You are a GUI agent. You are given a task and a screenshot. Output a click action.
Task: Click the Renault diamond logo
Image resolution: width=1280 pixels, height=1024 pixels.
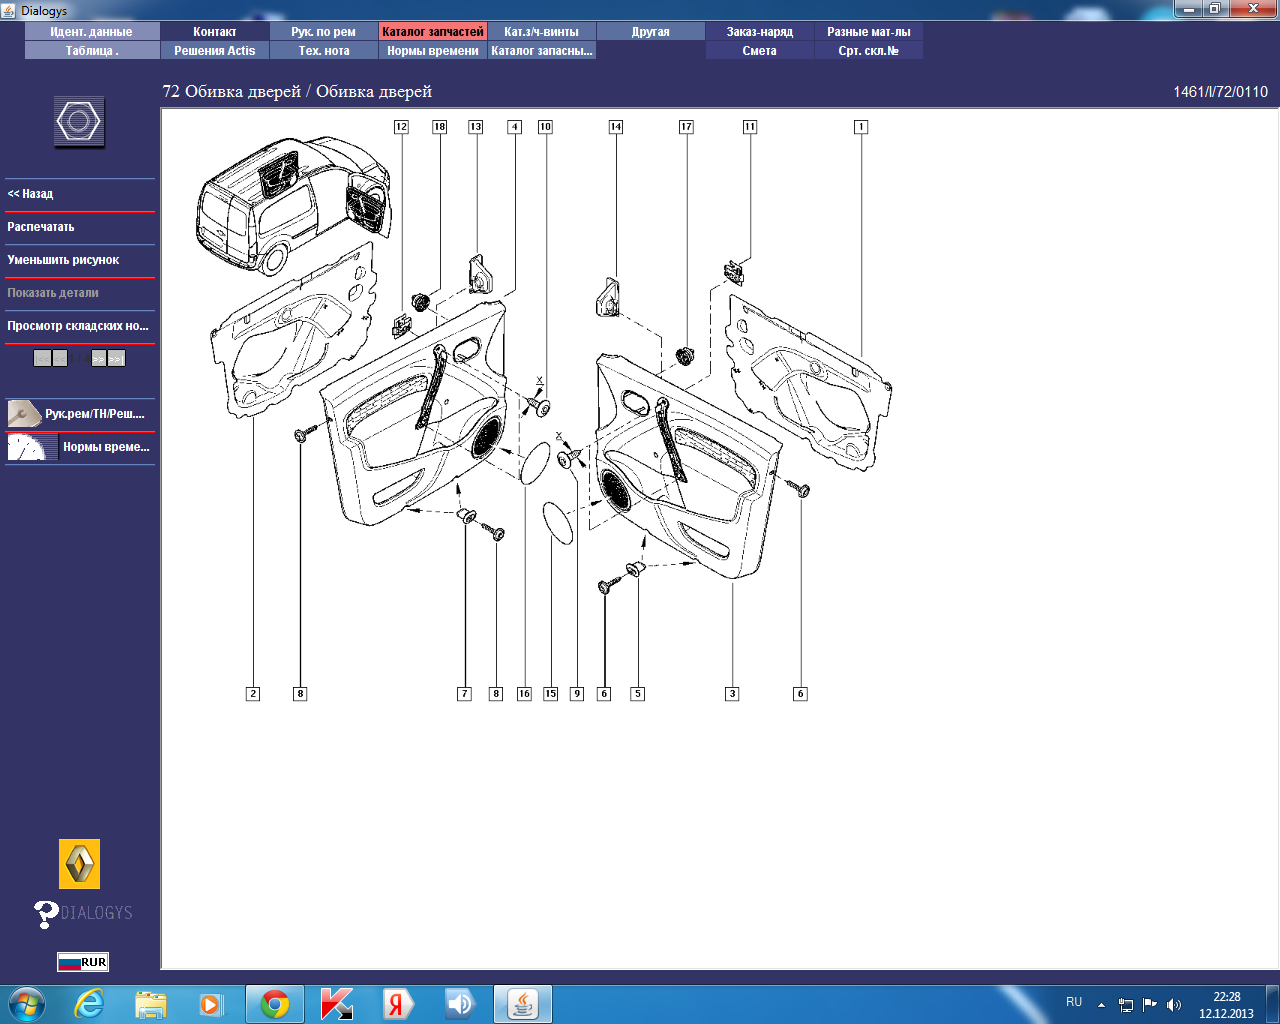coord(79,864)
